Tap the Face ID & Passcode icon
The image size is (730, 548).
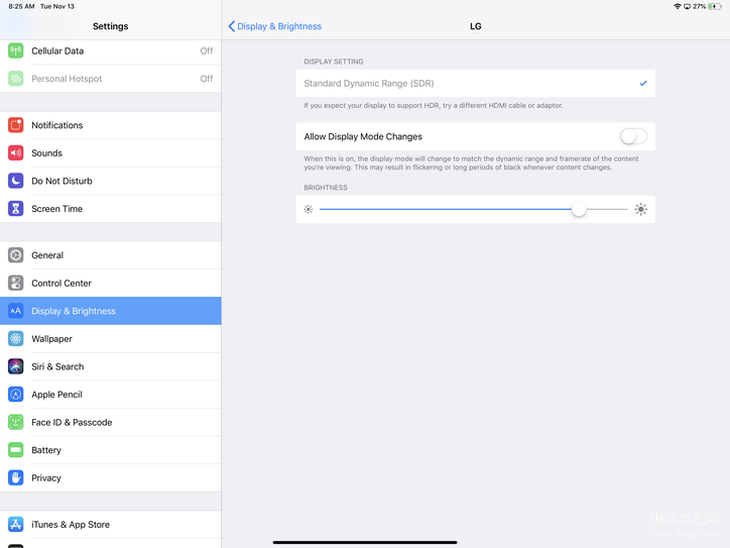[x=16, y=423]
